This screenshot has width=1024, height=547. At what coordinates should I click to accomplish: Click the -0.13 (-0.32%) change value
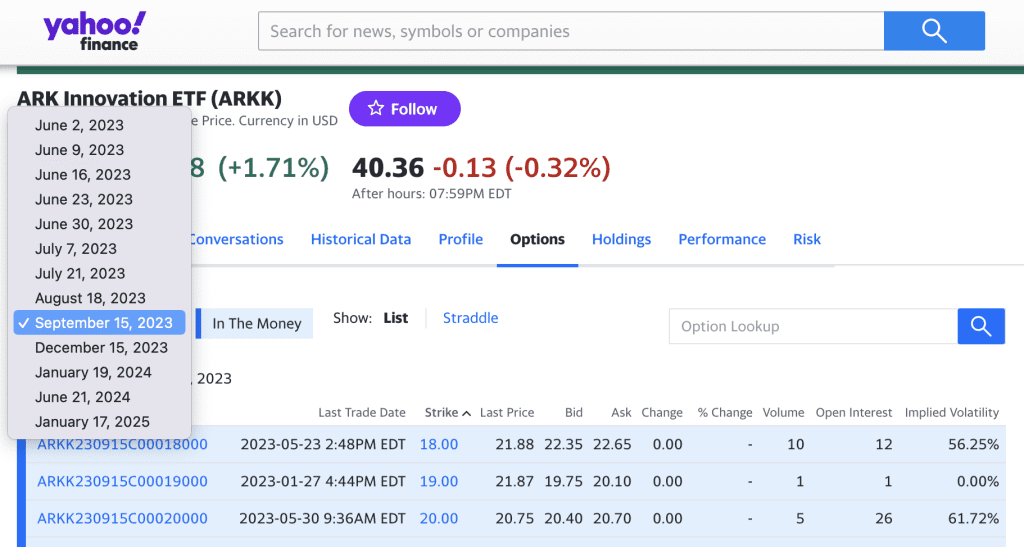point(522,168)
